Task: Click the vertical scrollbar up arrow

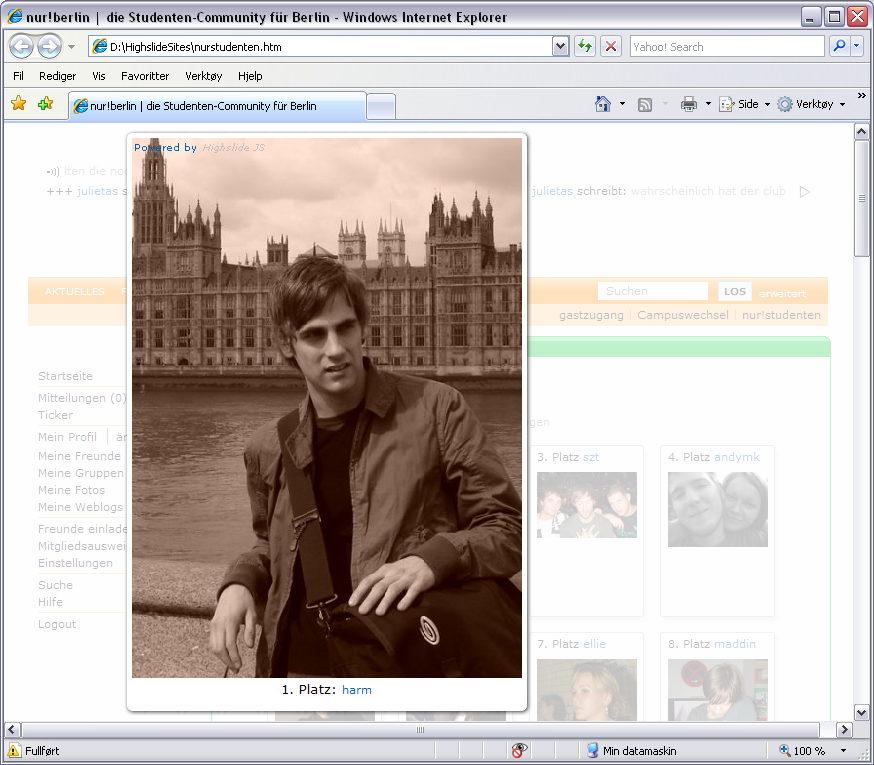Action: [861, 132]
